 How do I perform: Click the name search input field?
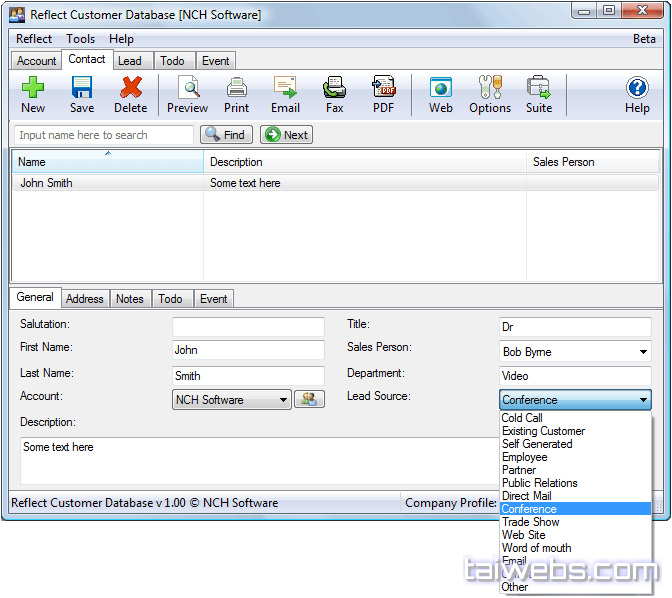point(104,135)
